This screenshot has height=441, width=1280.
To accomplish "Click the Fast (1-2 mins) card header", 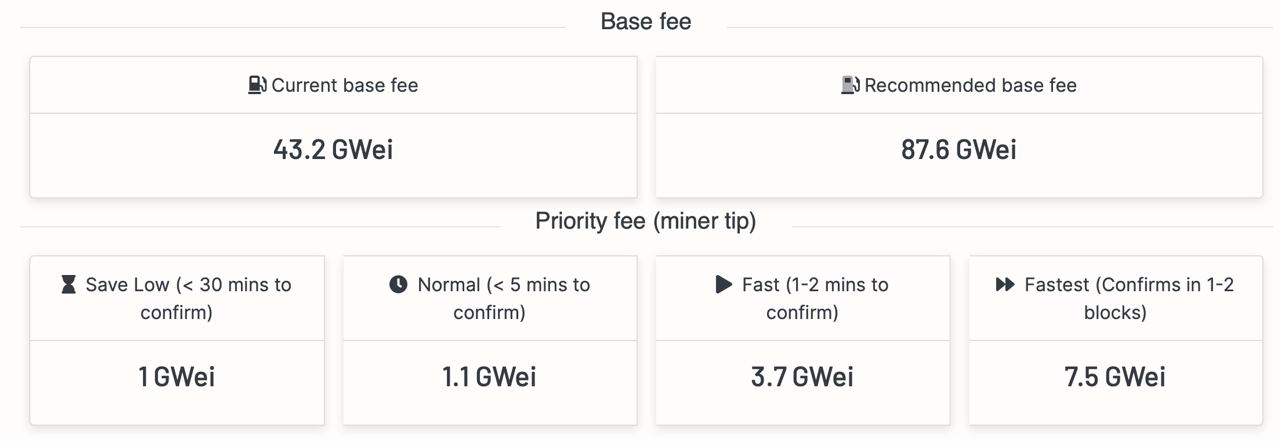I will pos(802,298).
